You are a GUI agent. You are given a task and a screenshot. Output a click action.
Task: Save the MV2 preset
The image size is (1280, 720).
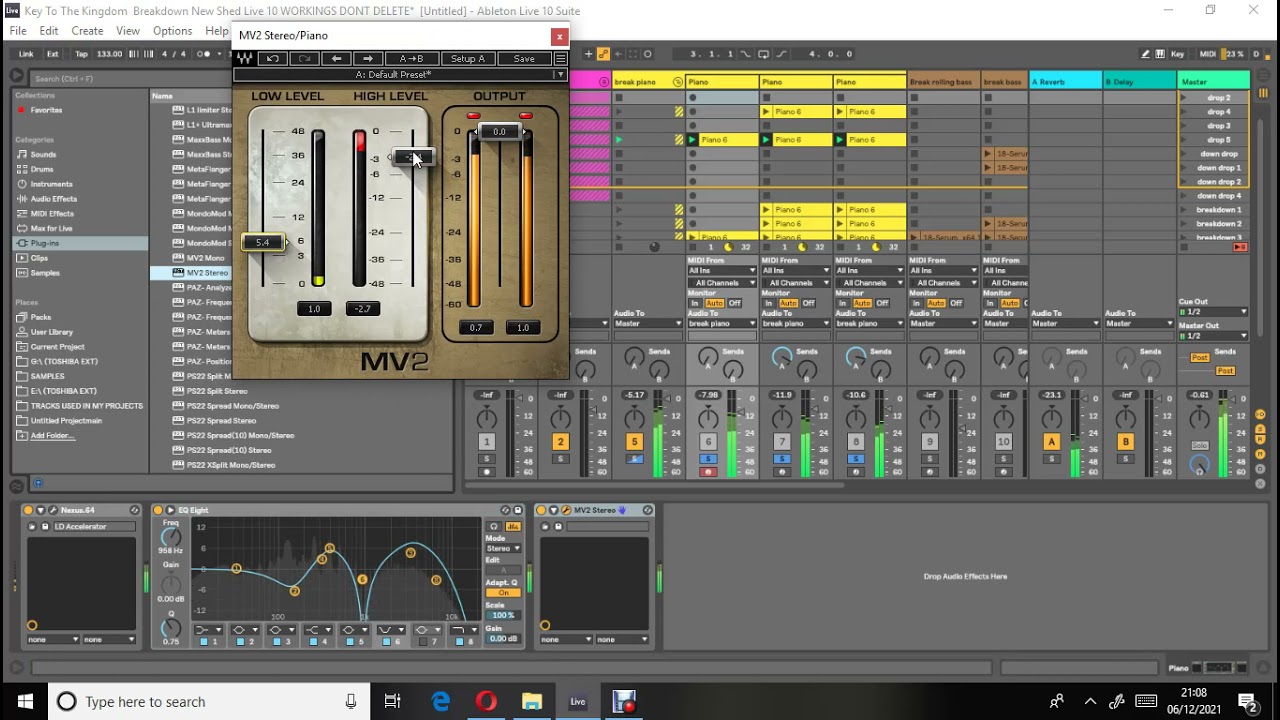[524, 59]
